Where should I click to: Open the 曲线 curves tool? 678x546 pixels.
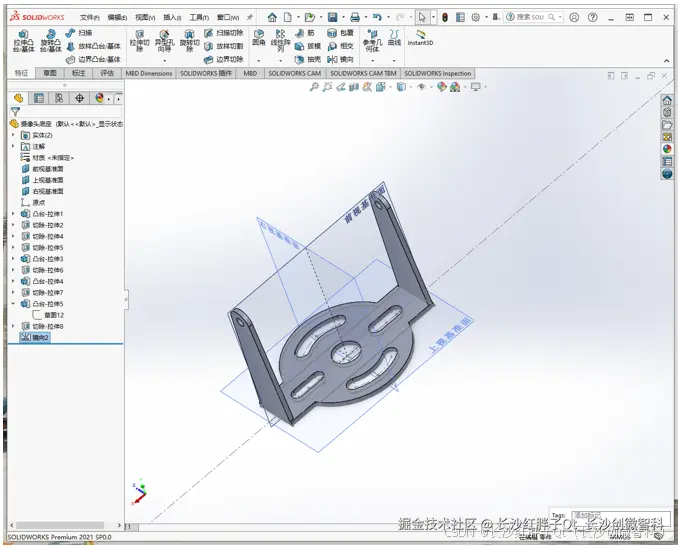(x=394, y=38)
